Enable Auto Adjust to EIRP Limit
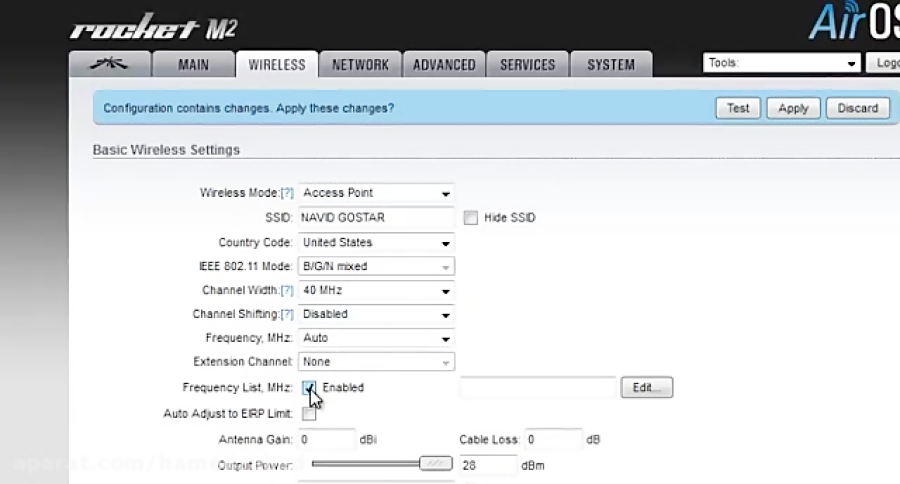The image size is (900, 484). (309, 414)
